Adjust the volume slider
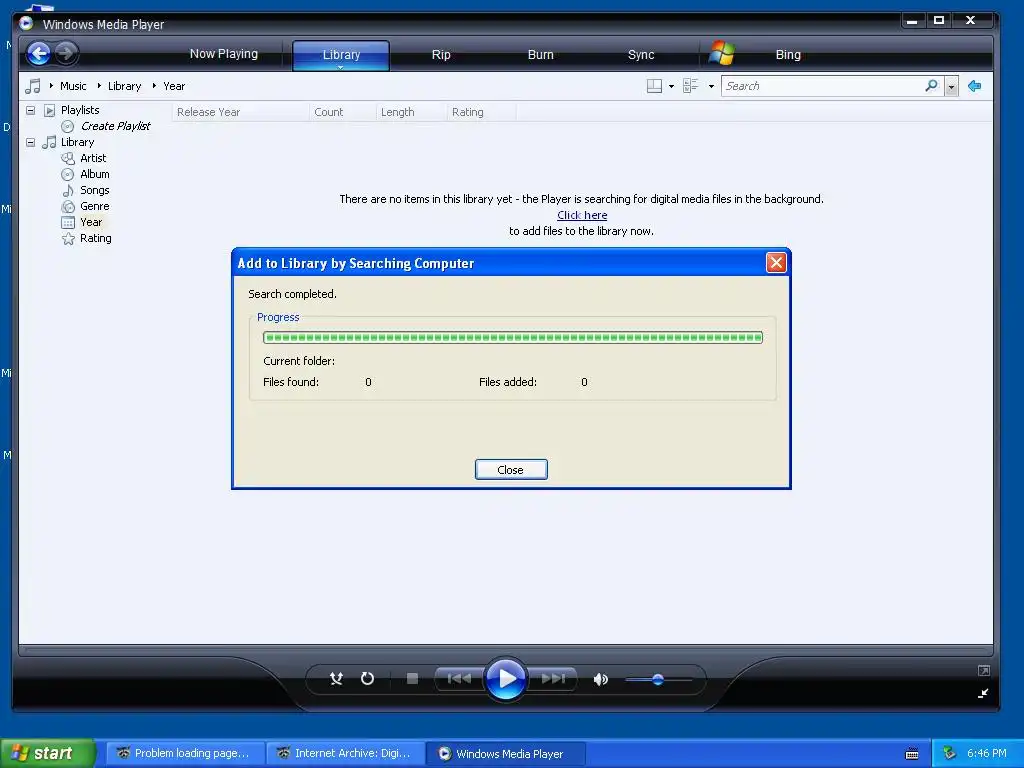Viewport: 1024px width, 768px height. tap(658, 680)
